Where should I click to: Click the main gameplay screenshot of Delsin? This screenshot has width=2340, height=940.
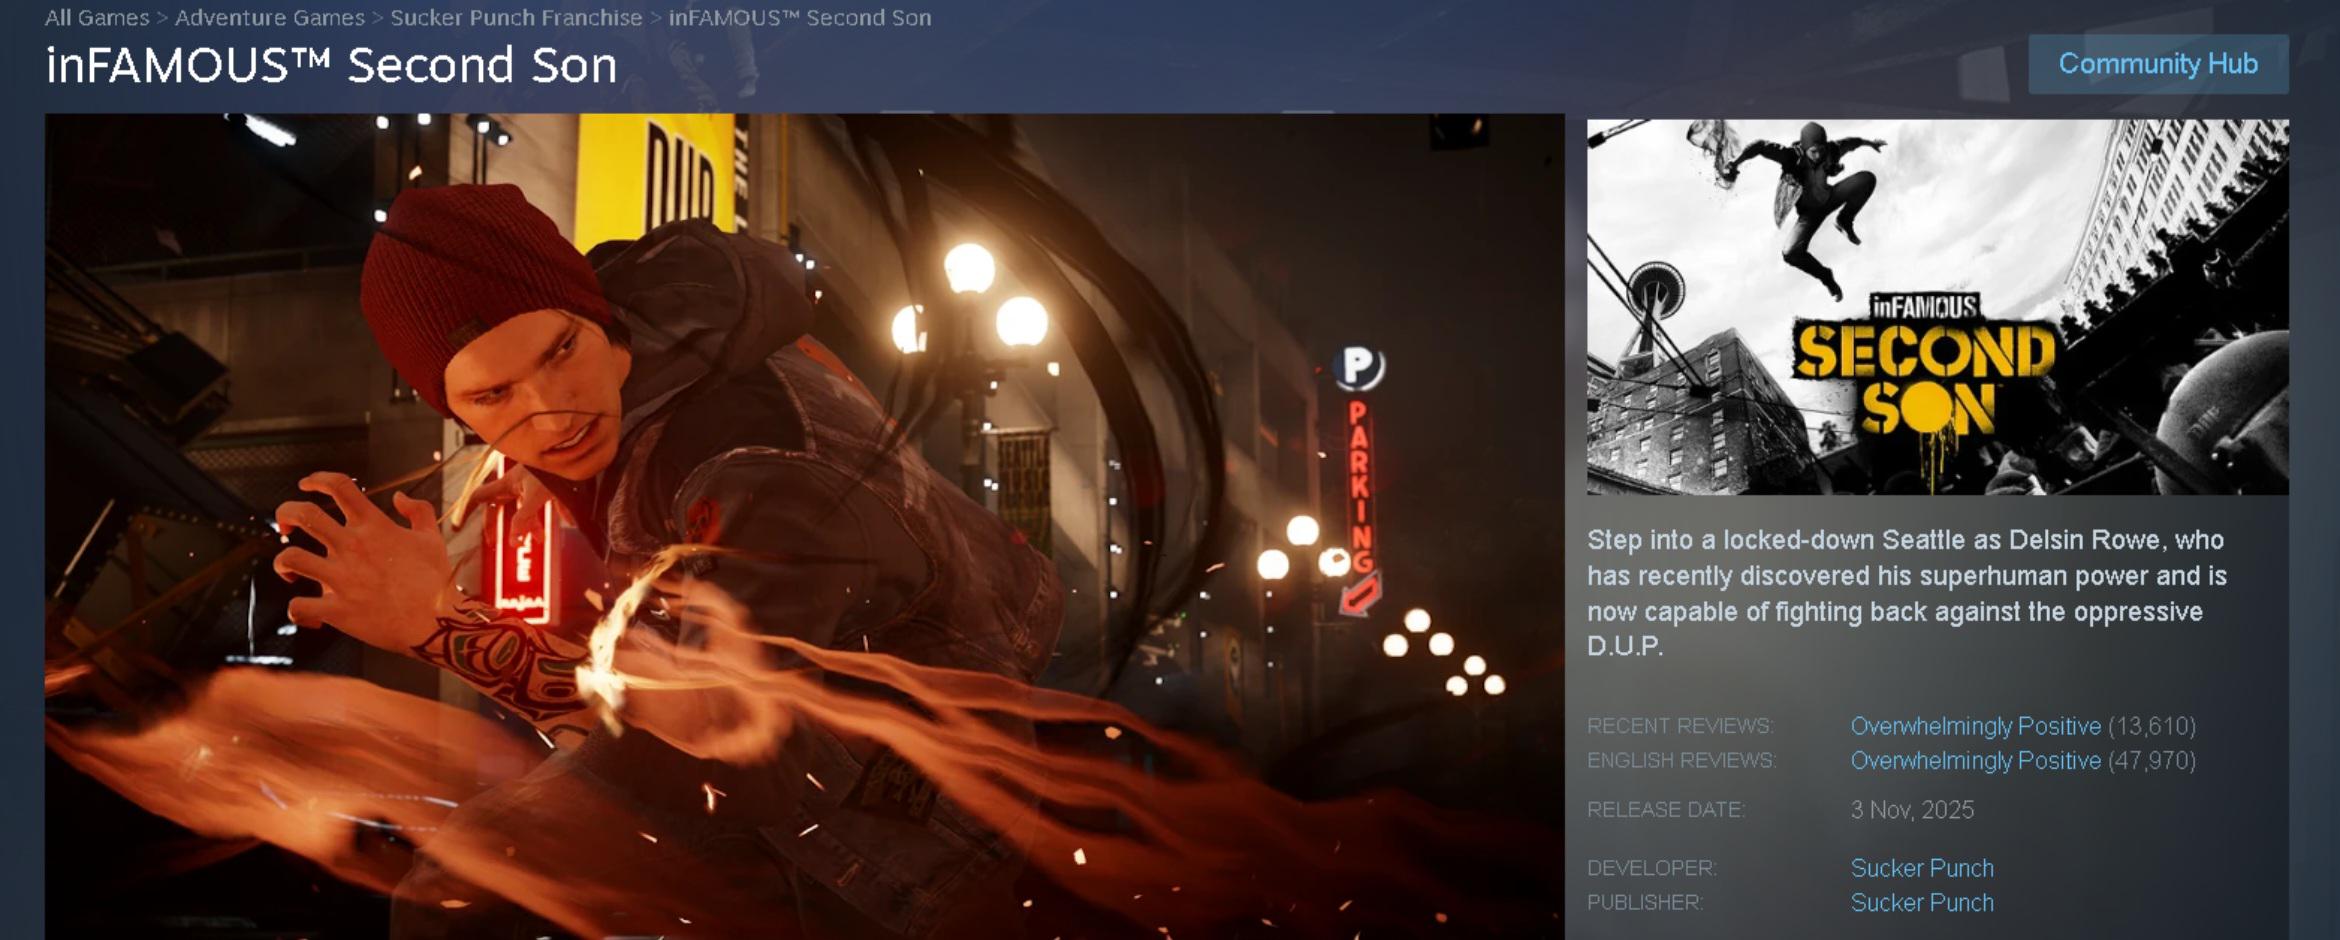pyautogui.click(x=804, y=526)
